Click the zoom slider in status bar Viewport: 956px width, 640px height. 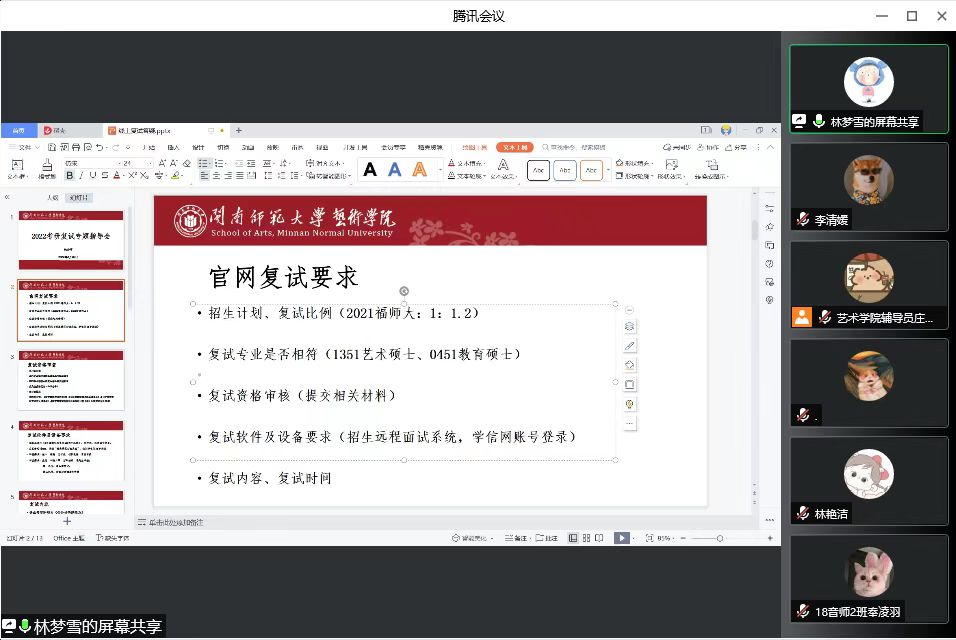pyautogui.click(x=720, y=538)
